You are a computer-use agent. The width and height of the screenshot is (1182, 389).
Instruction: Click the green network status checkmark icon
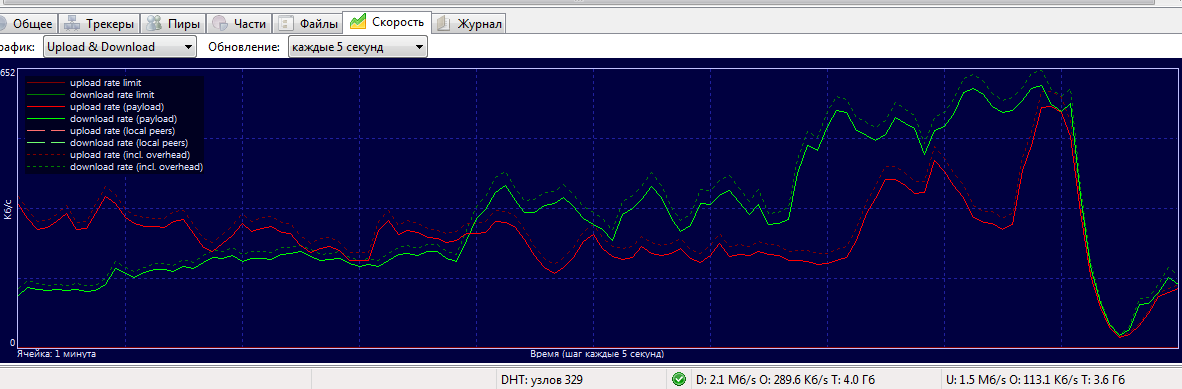678,379
